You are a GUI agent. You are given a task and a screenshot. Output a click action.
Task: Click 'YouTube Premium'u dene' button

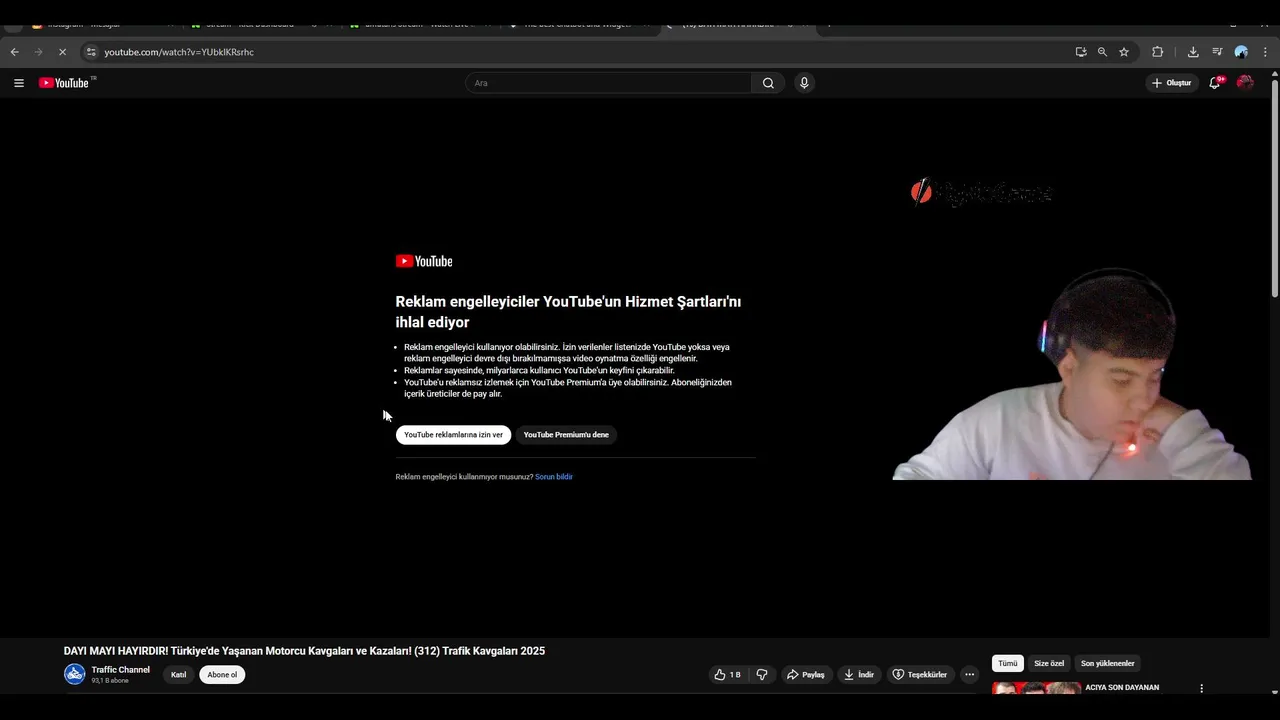pyautogui.click(x=566, y=435)
